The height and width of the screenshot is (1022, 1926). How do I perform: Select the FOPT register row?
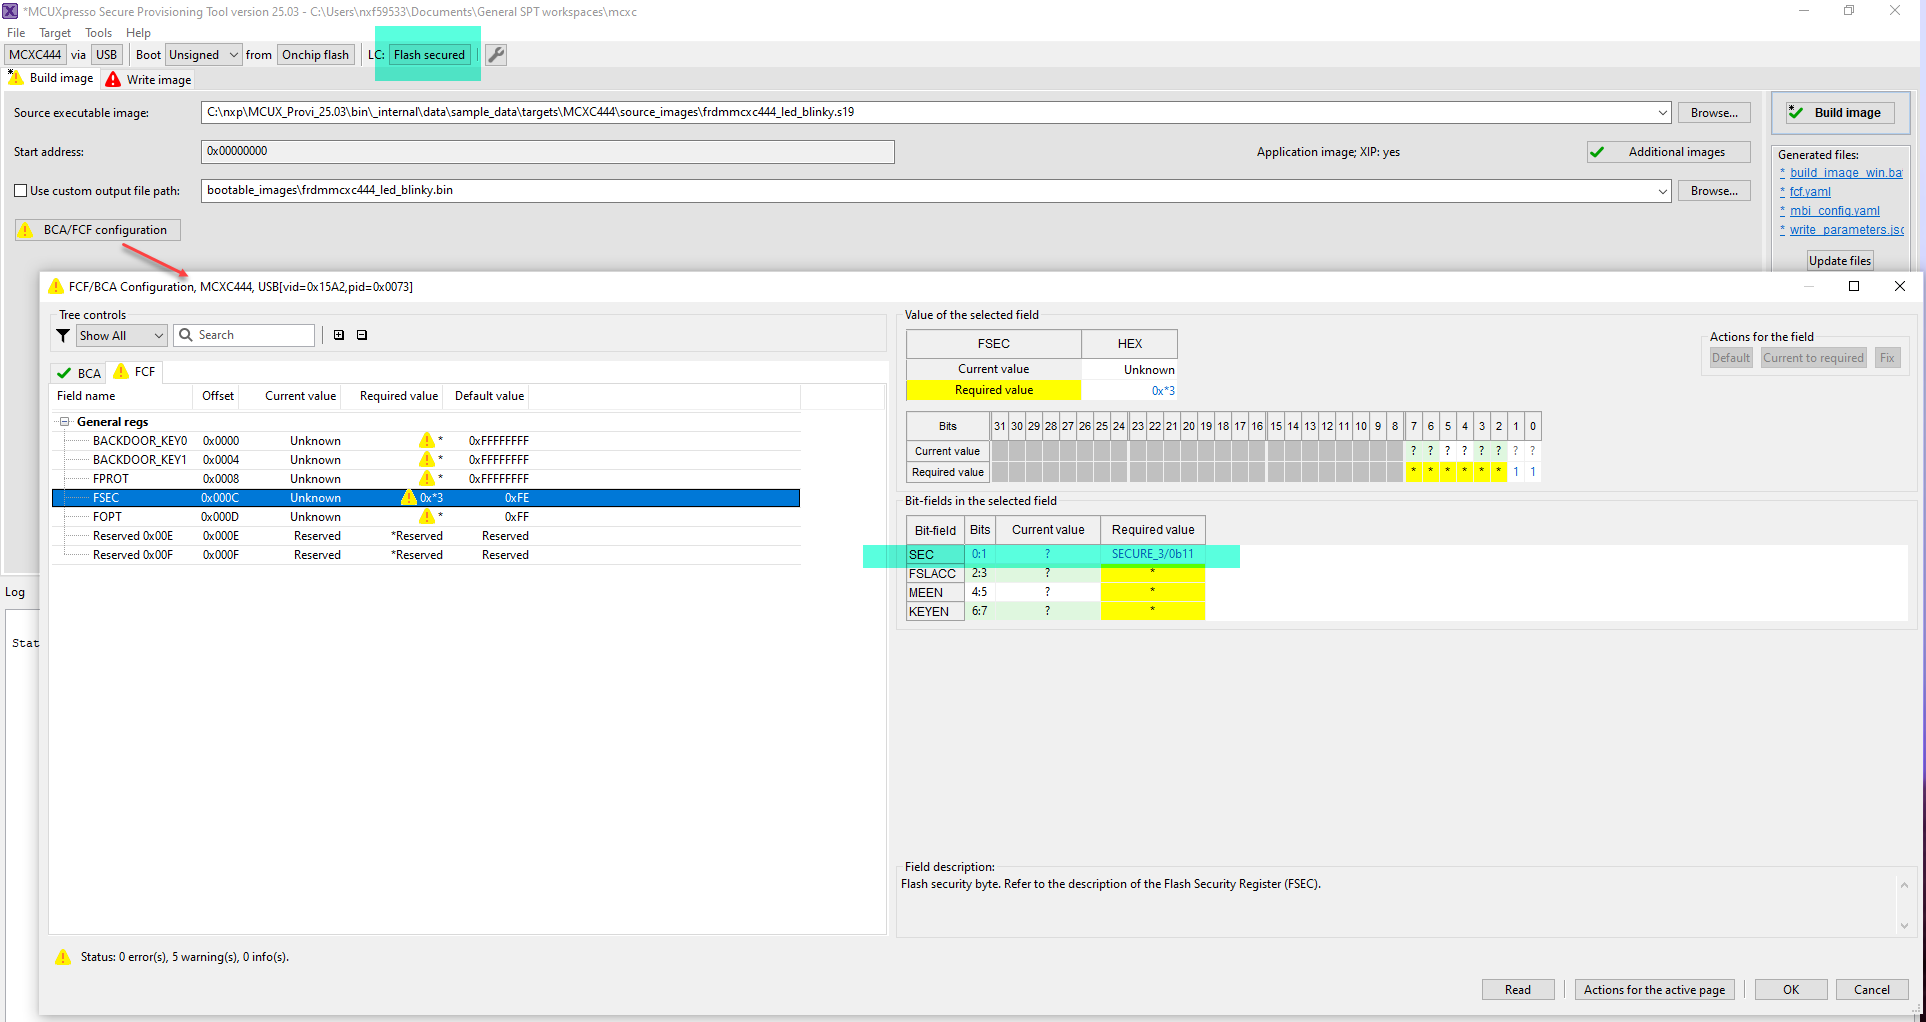[x=426, y=517]
